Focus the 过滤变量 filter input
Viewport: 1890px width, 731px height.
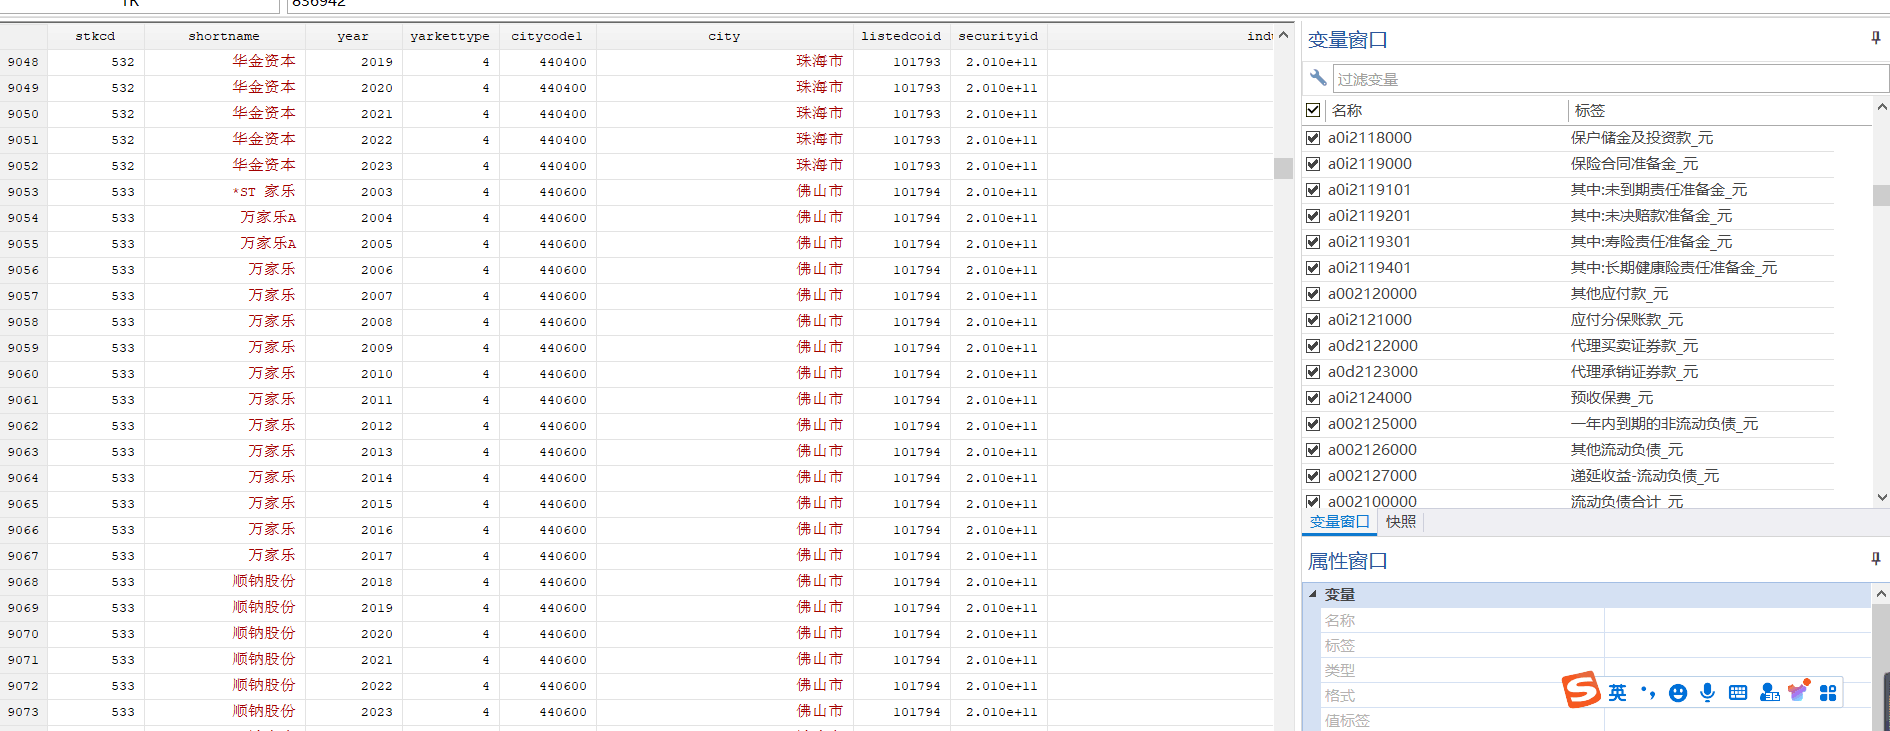1610,79
